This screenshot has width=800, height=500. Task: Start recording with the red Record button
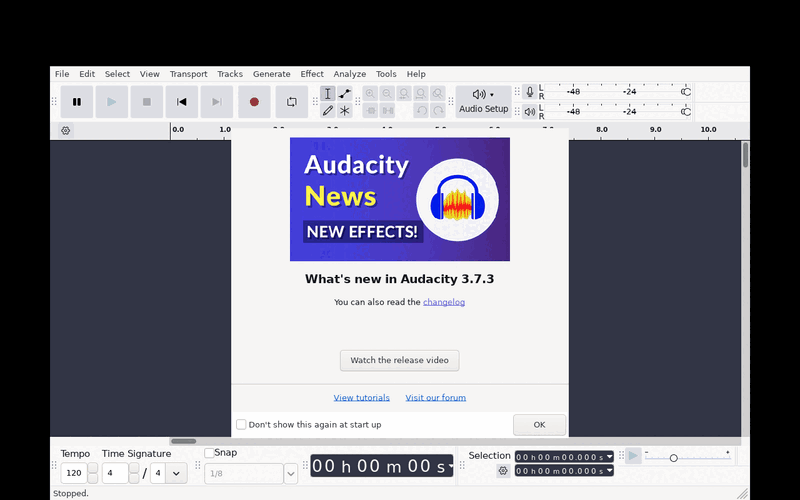pos(254,102)
